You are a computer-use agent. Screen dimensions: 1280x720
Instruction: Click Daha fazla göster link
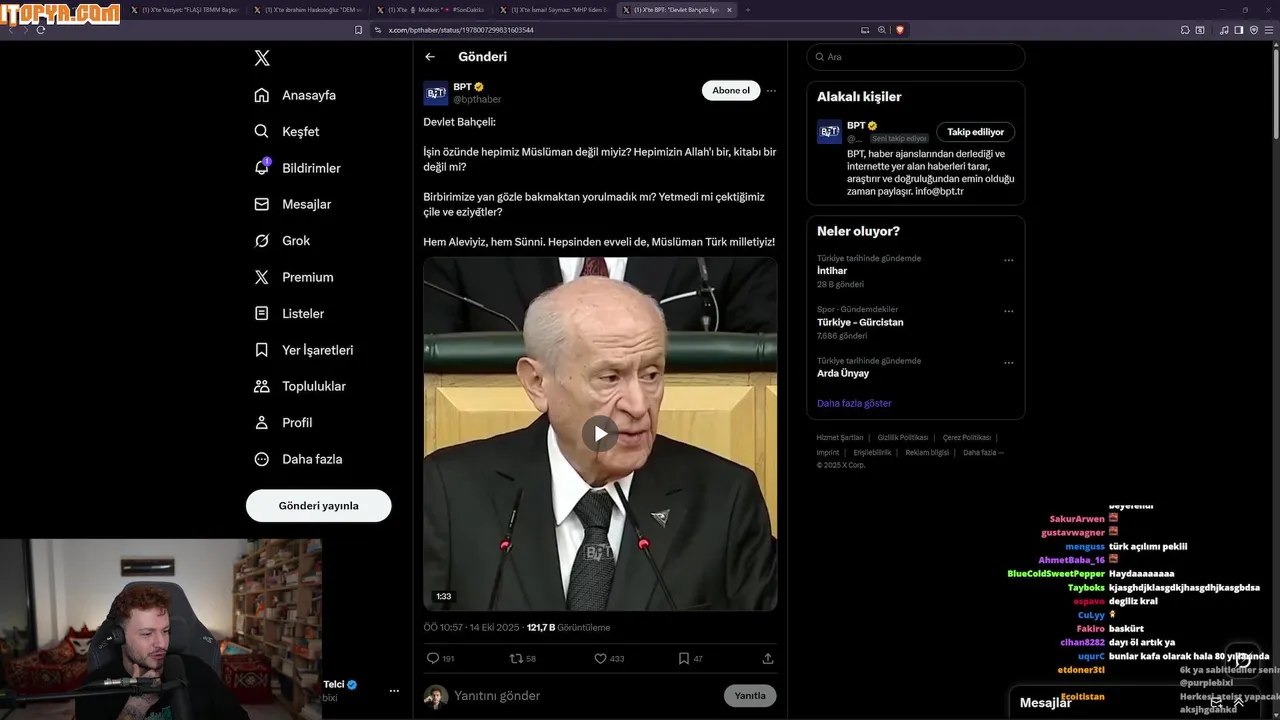coord(854,403)
